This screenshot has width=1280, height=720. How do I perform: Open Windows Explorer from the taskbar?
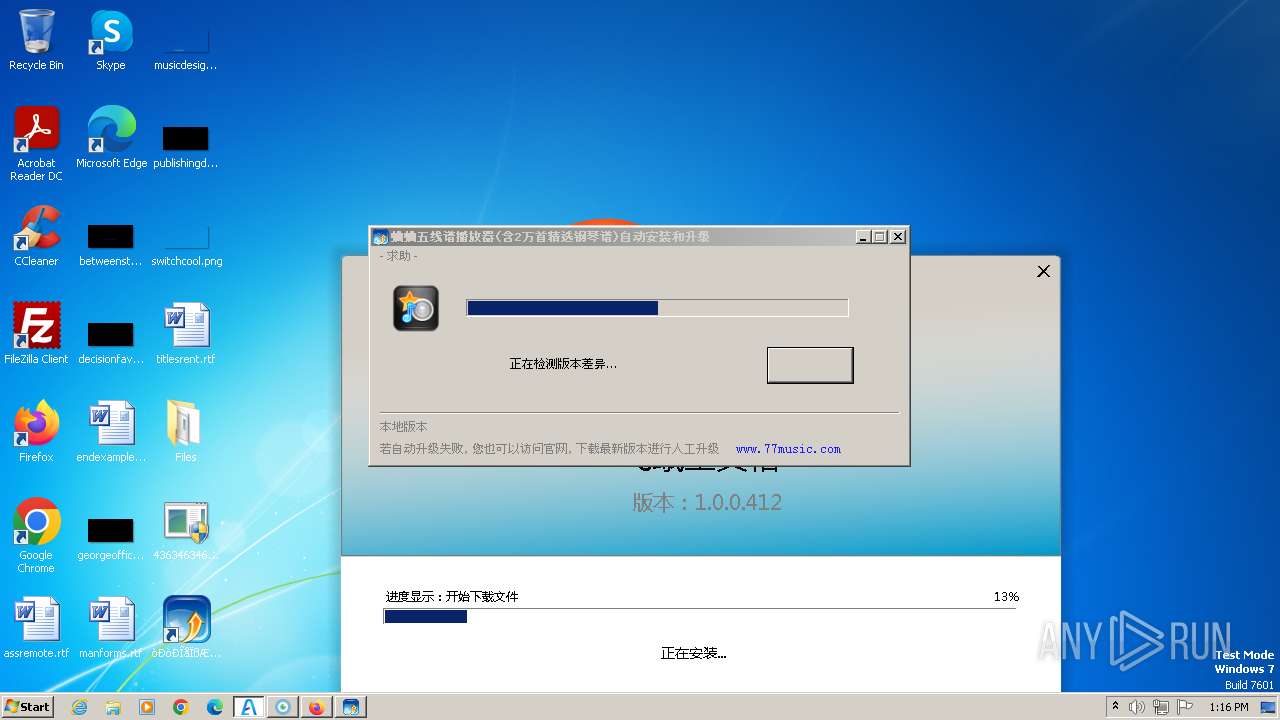pos(113,707)
